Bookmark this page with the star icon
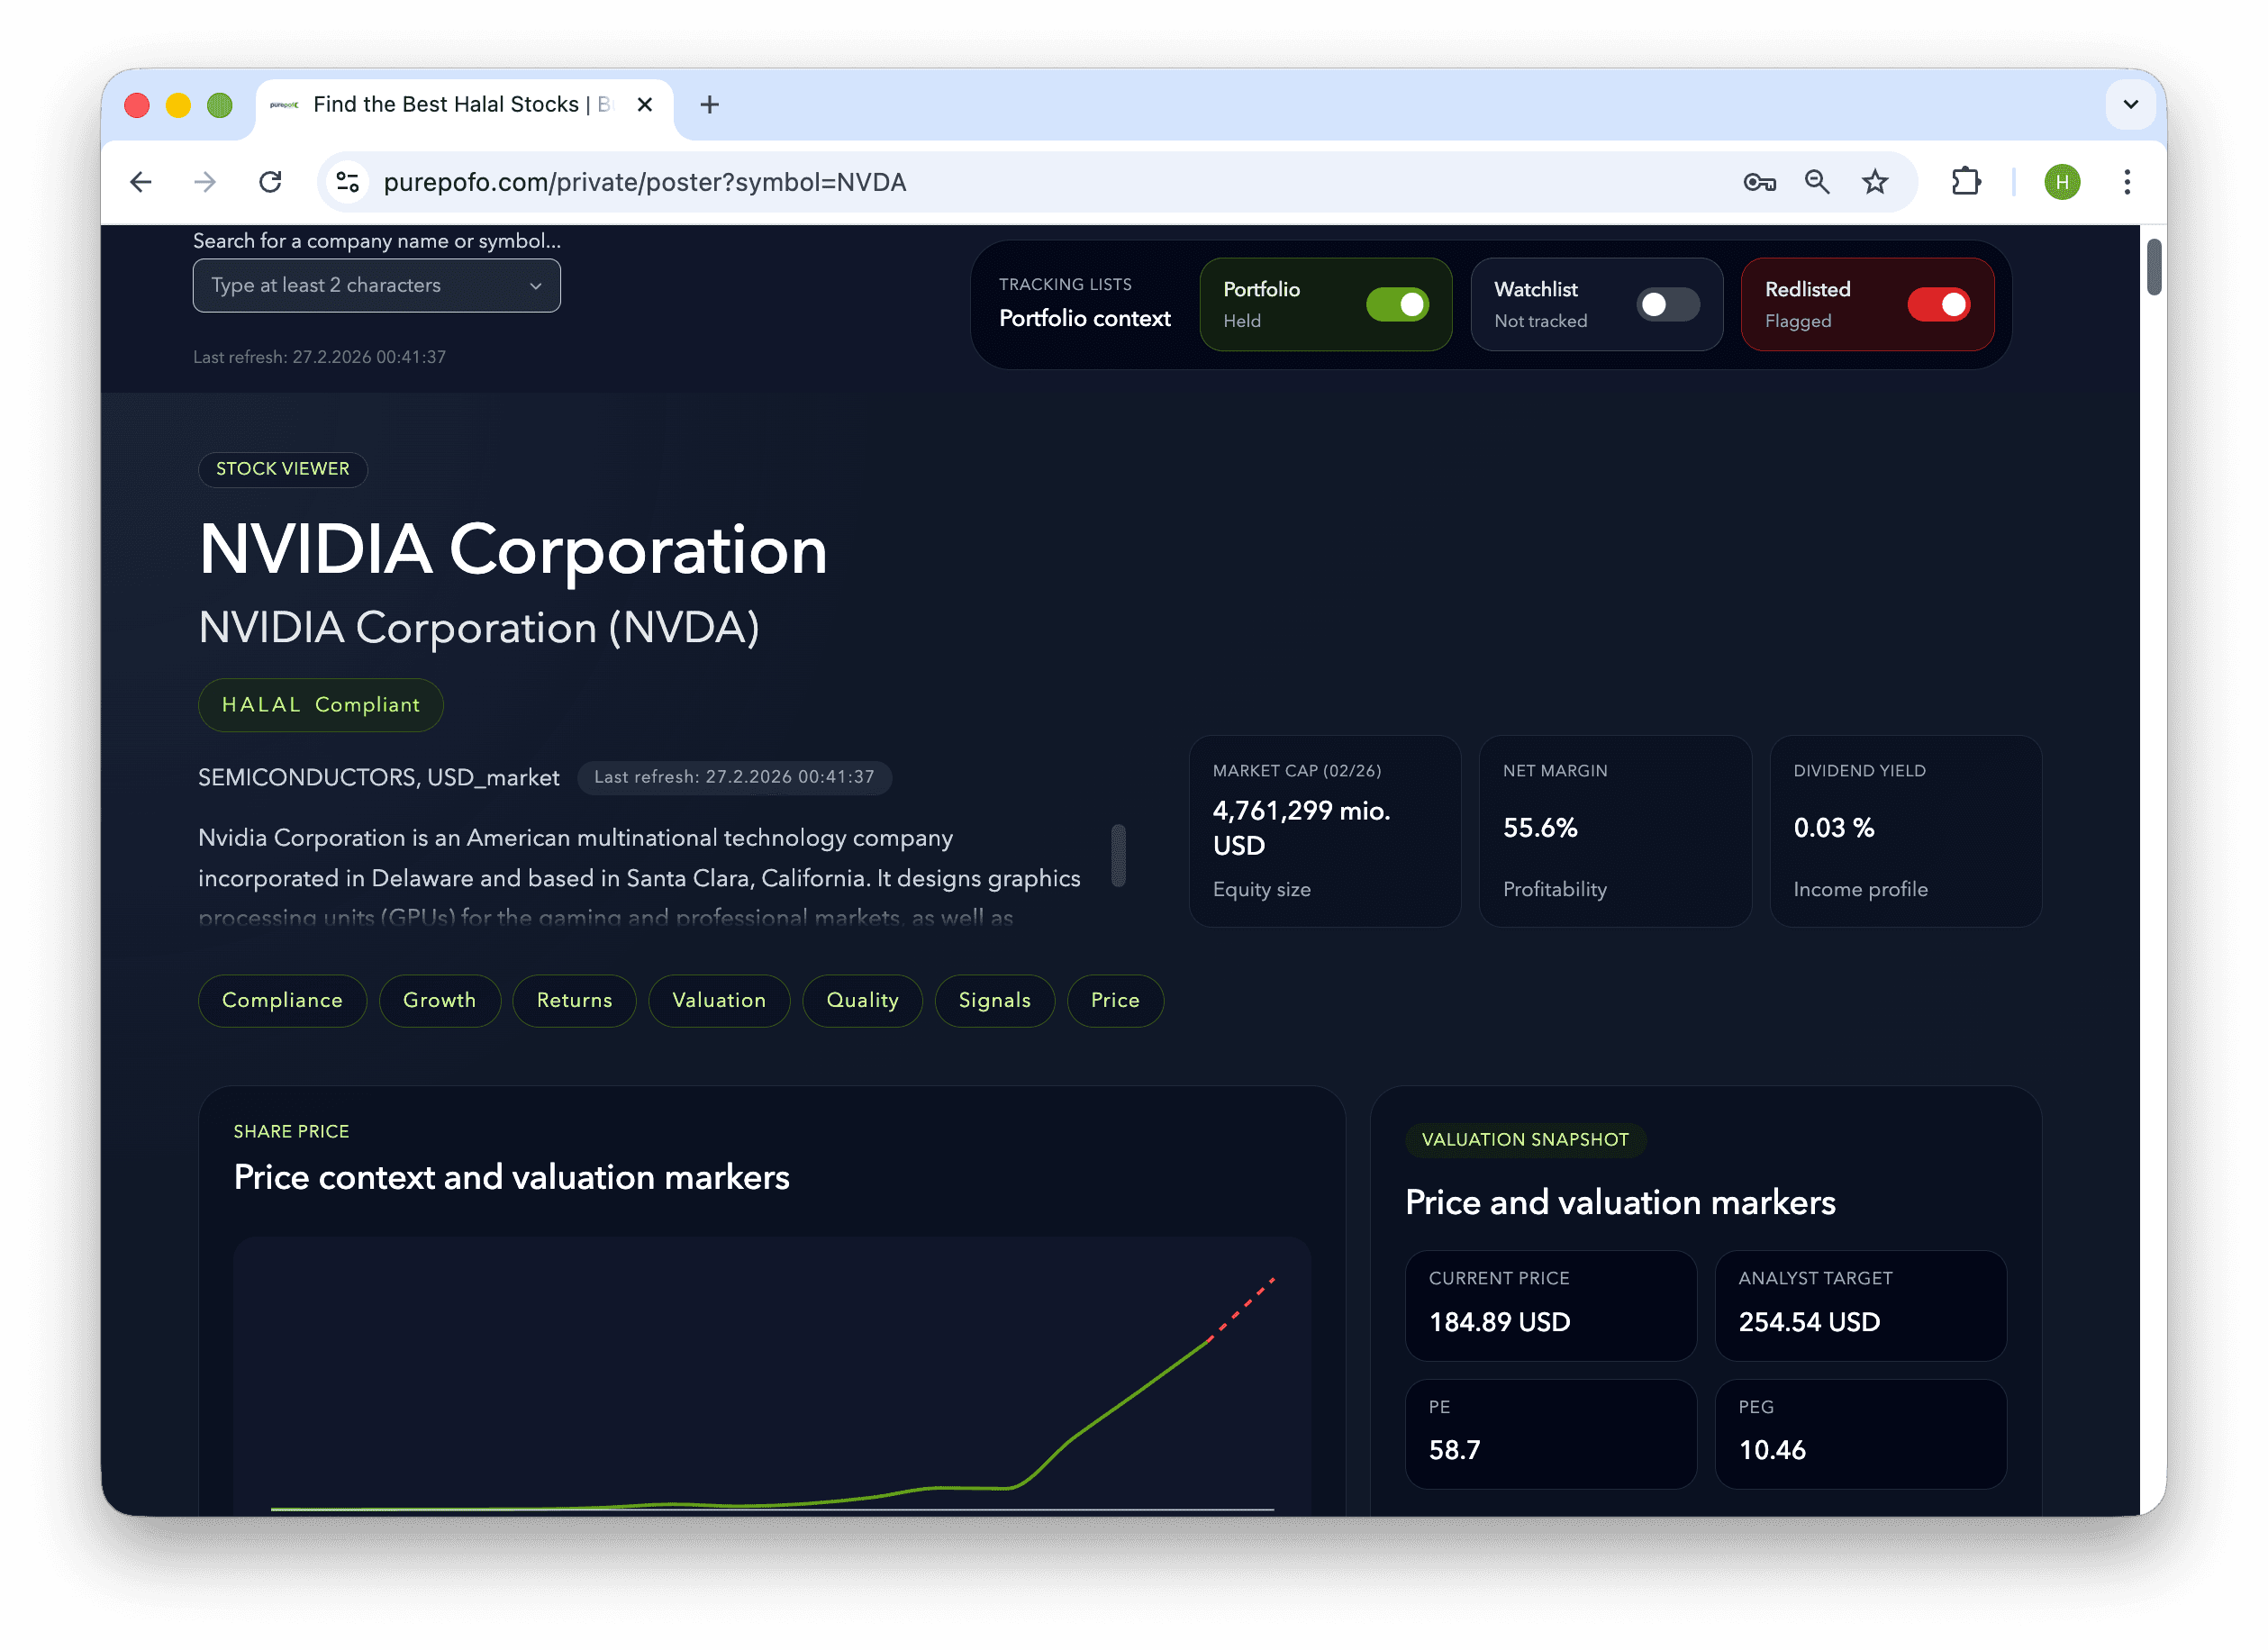Image resolution: width=2268 pixels, height=1650 pixels. [1875, 182]
